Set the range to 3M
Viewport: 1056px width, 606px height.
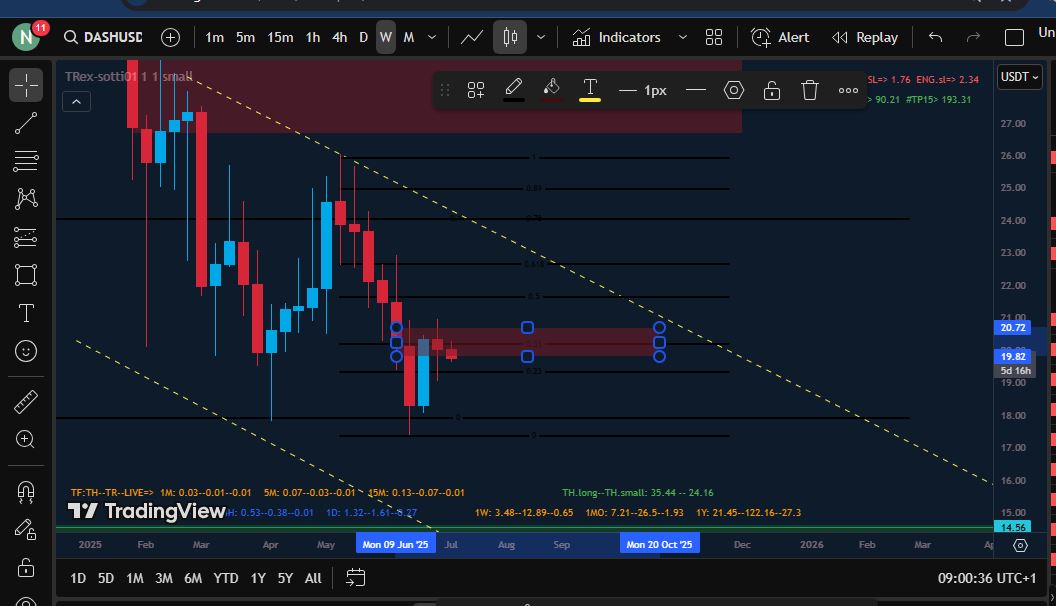click(x=164, y=578)
